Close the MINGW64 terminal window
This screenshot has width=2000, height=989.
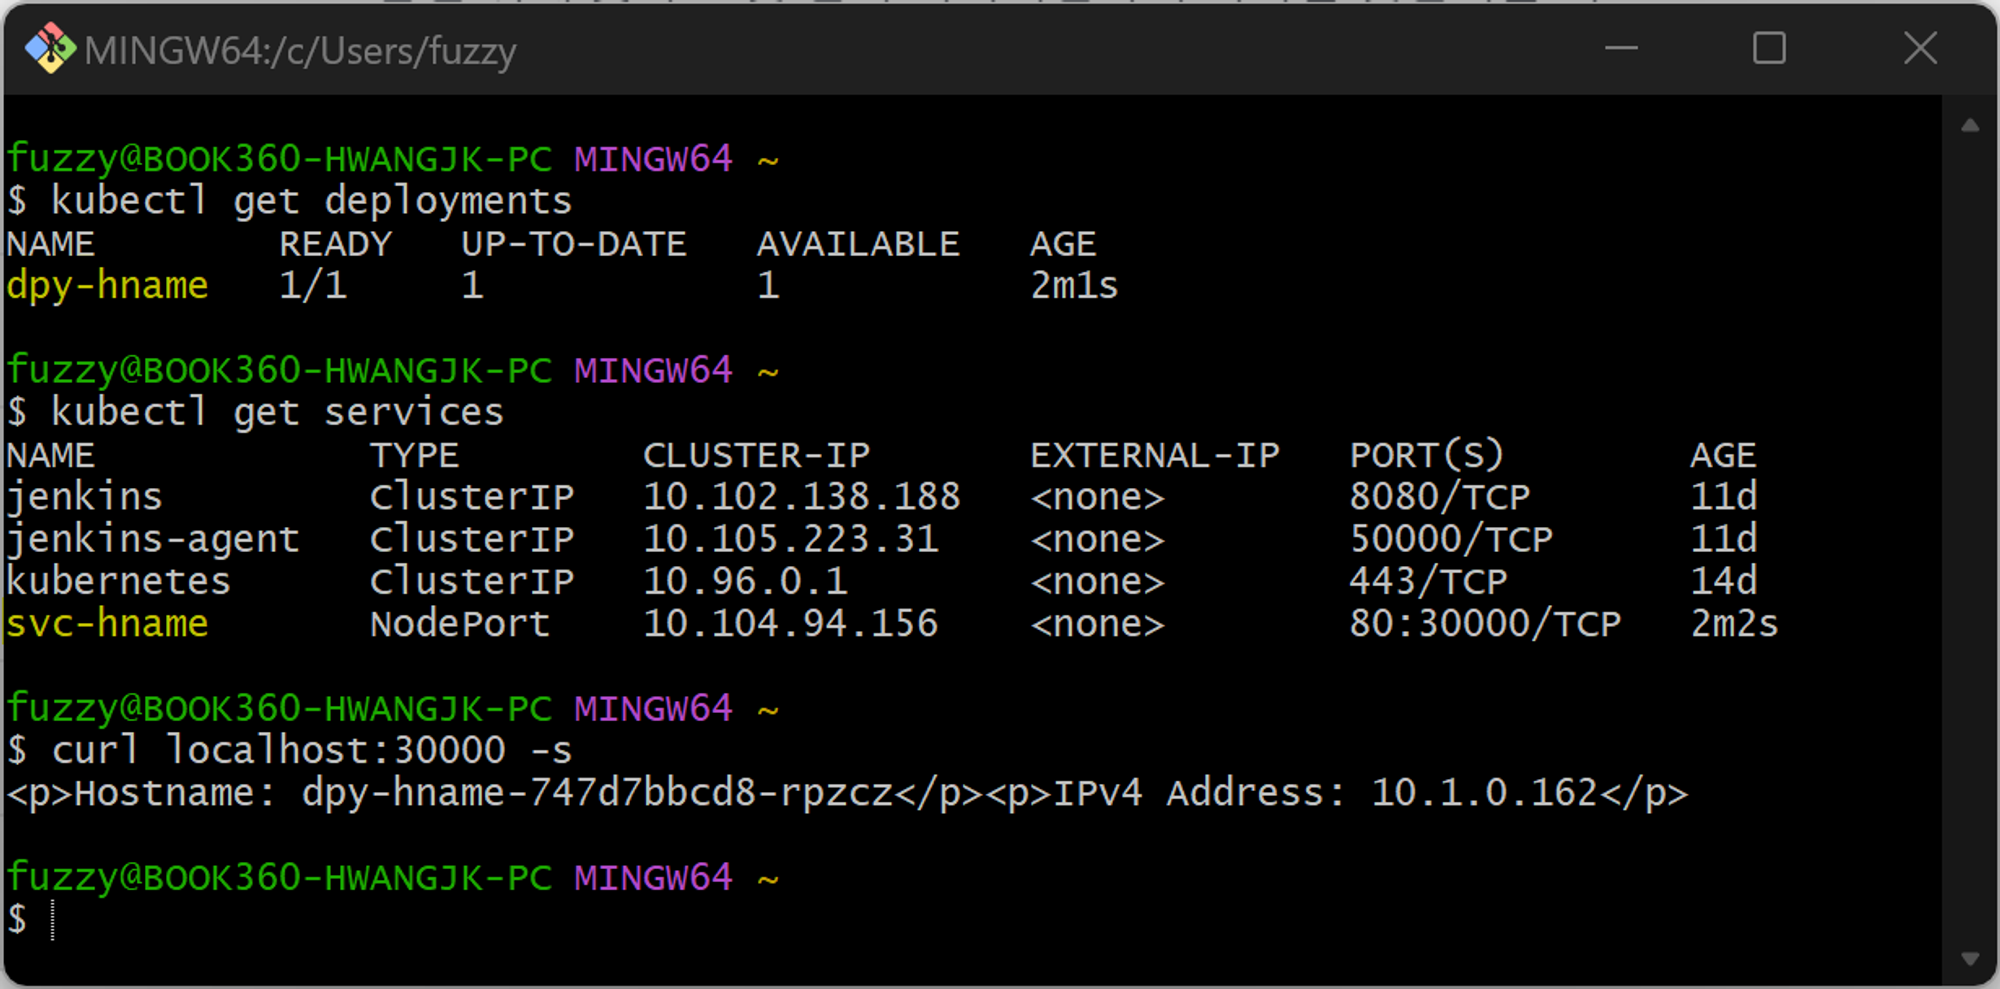(1920, 48)
